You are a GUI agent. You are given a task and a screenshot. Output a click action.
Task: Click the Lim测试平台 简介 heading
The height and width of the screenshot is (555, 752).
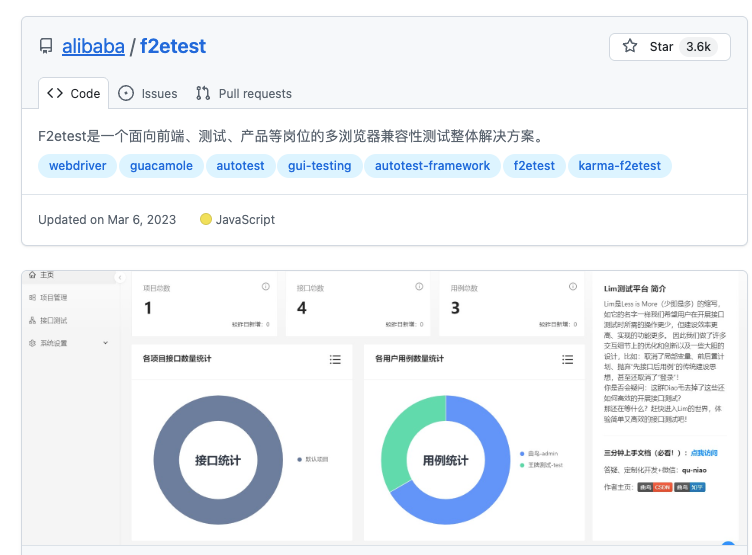coord(634,289)
